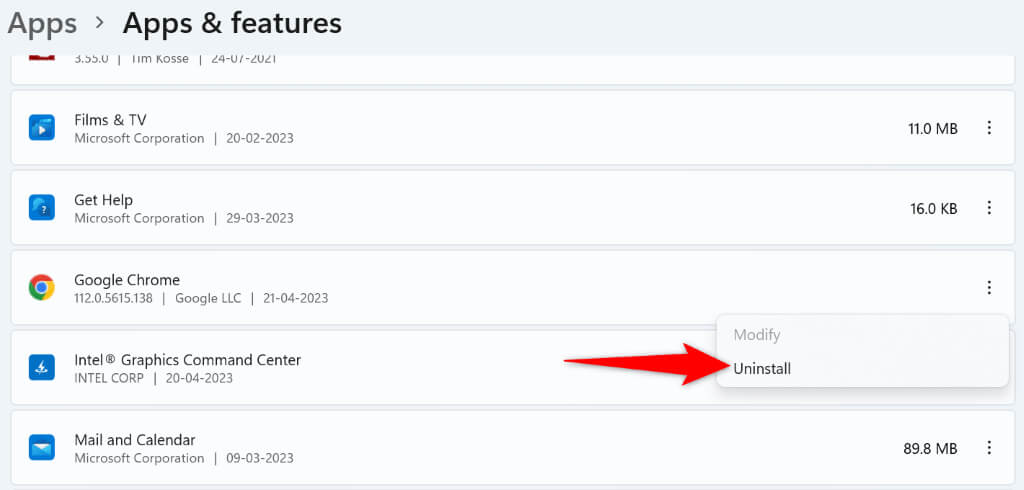
Task: Expand options for Mail and Calendar
Action: [989, 448]
